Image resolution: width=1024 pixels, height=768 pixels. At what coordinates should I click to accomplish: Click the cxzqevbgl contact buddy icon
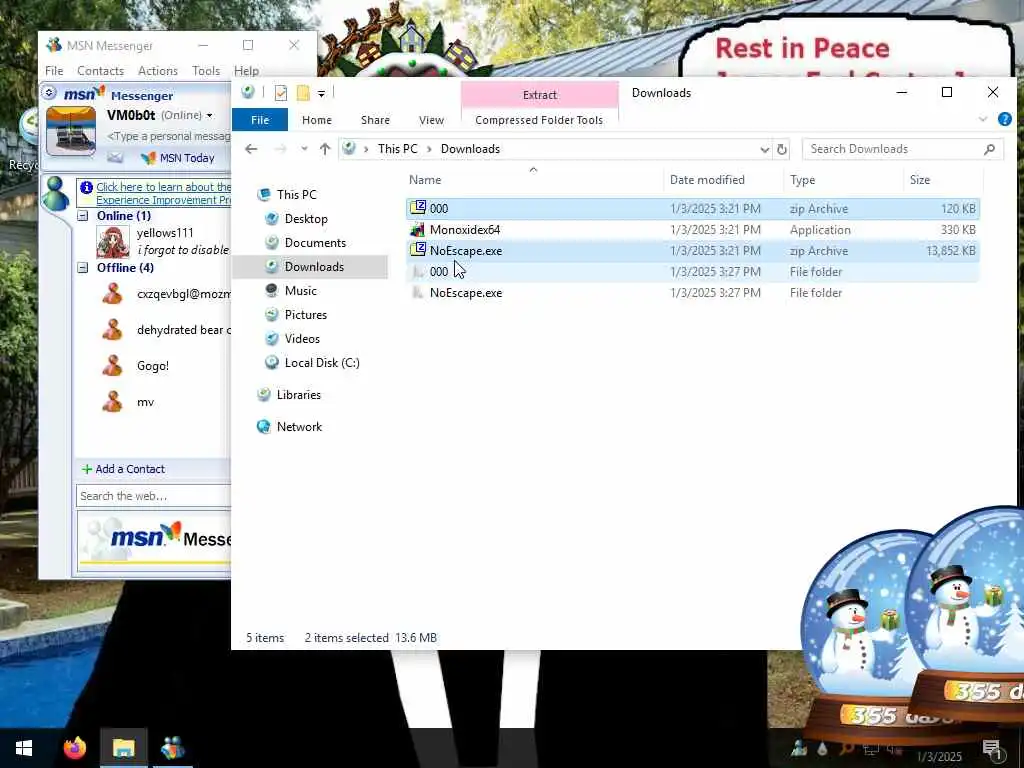click(112, 294)
